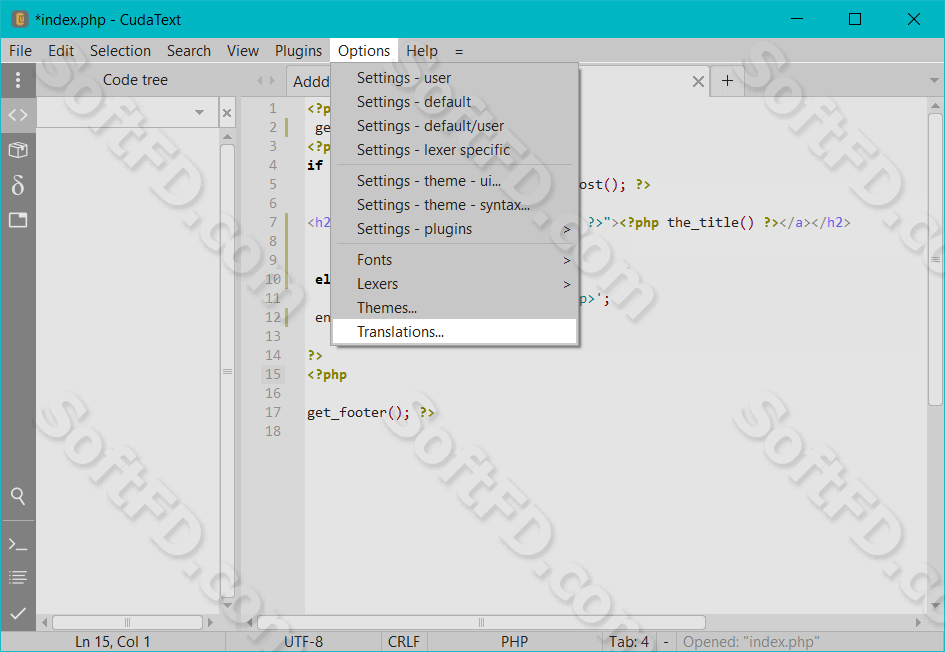Click the '=' menu bar item
This screenshot has height=652, width=945.
point(459,51)
